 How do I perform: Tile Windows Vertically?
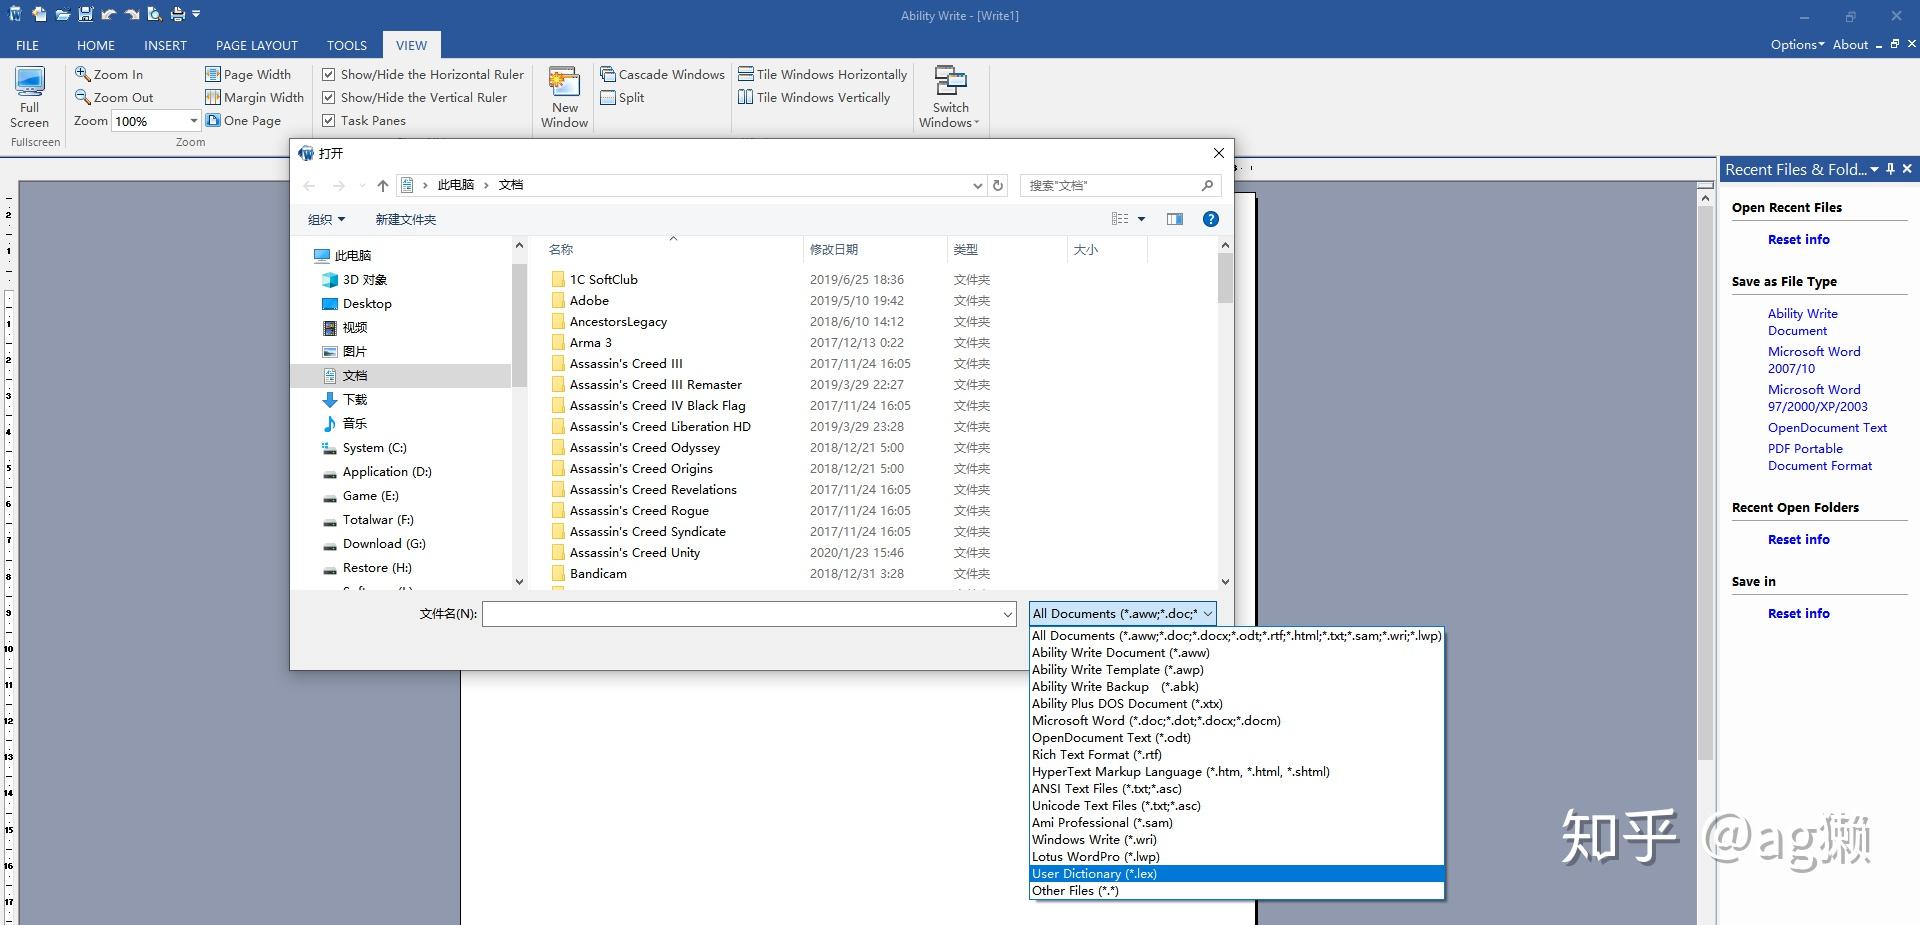click(x=814, y=97)
